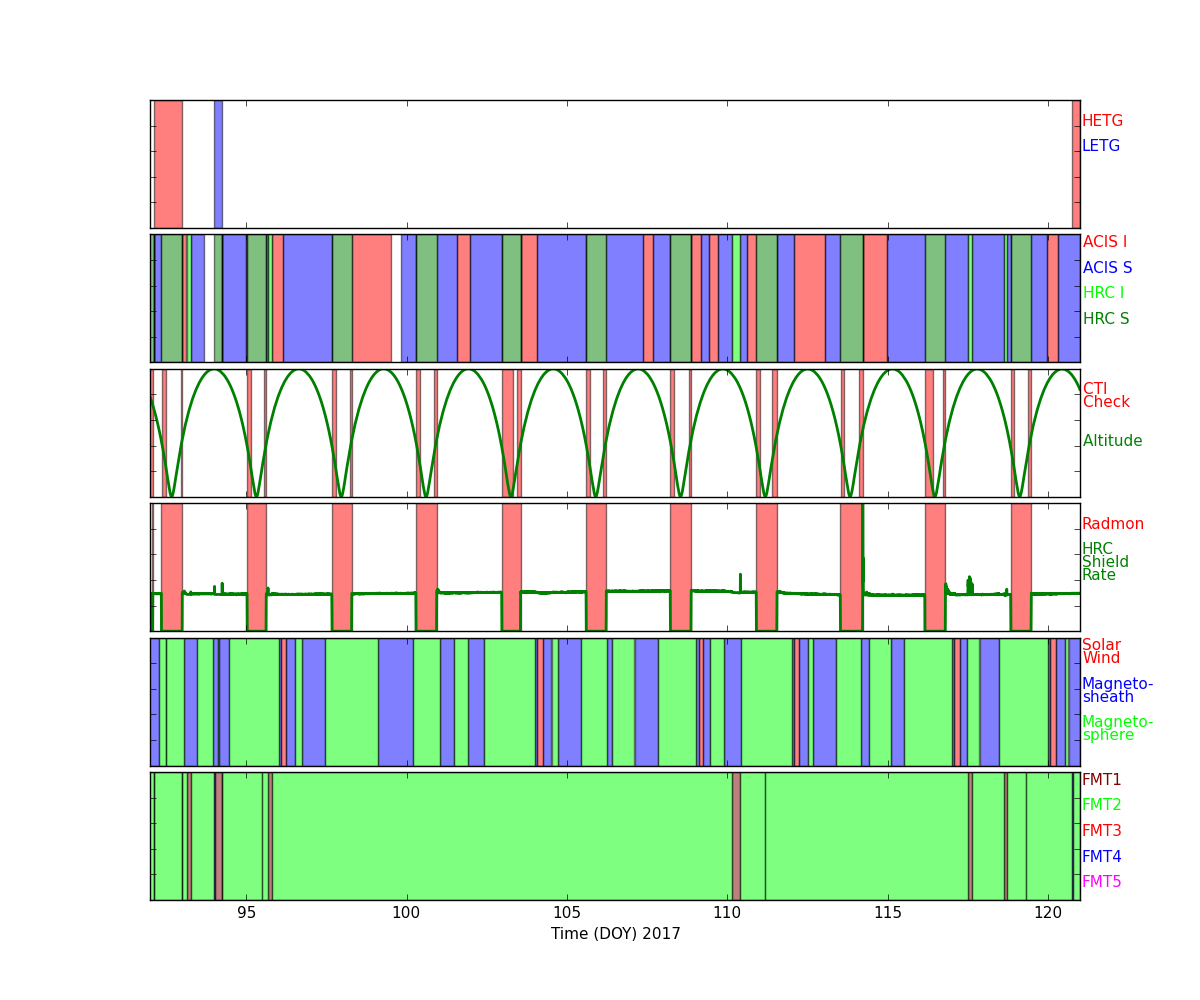Click the HRC S legend label
Screen dimensions: 1200x1000
coord(1105,319)
